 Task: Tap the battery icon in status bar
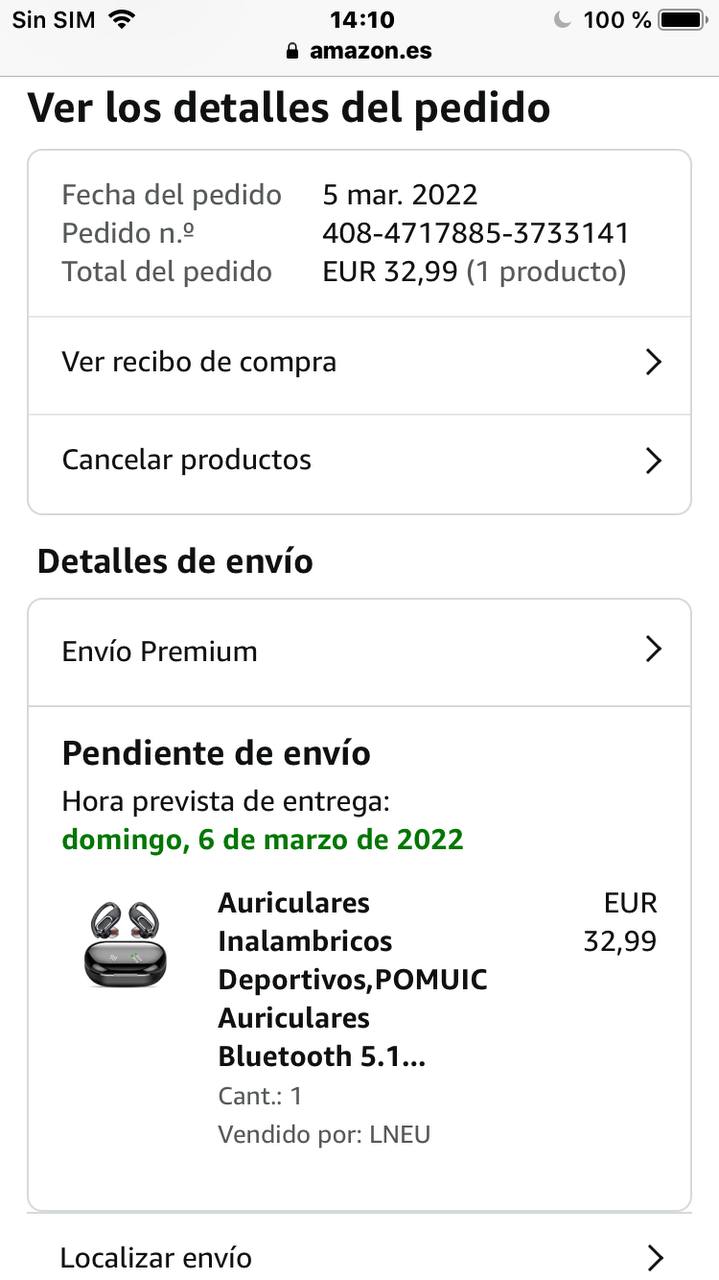683,19
